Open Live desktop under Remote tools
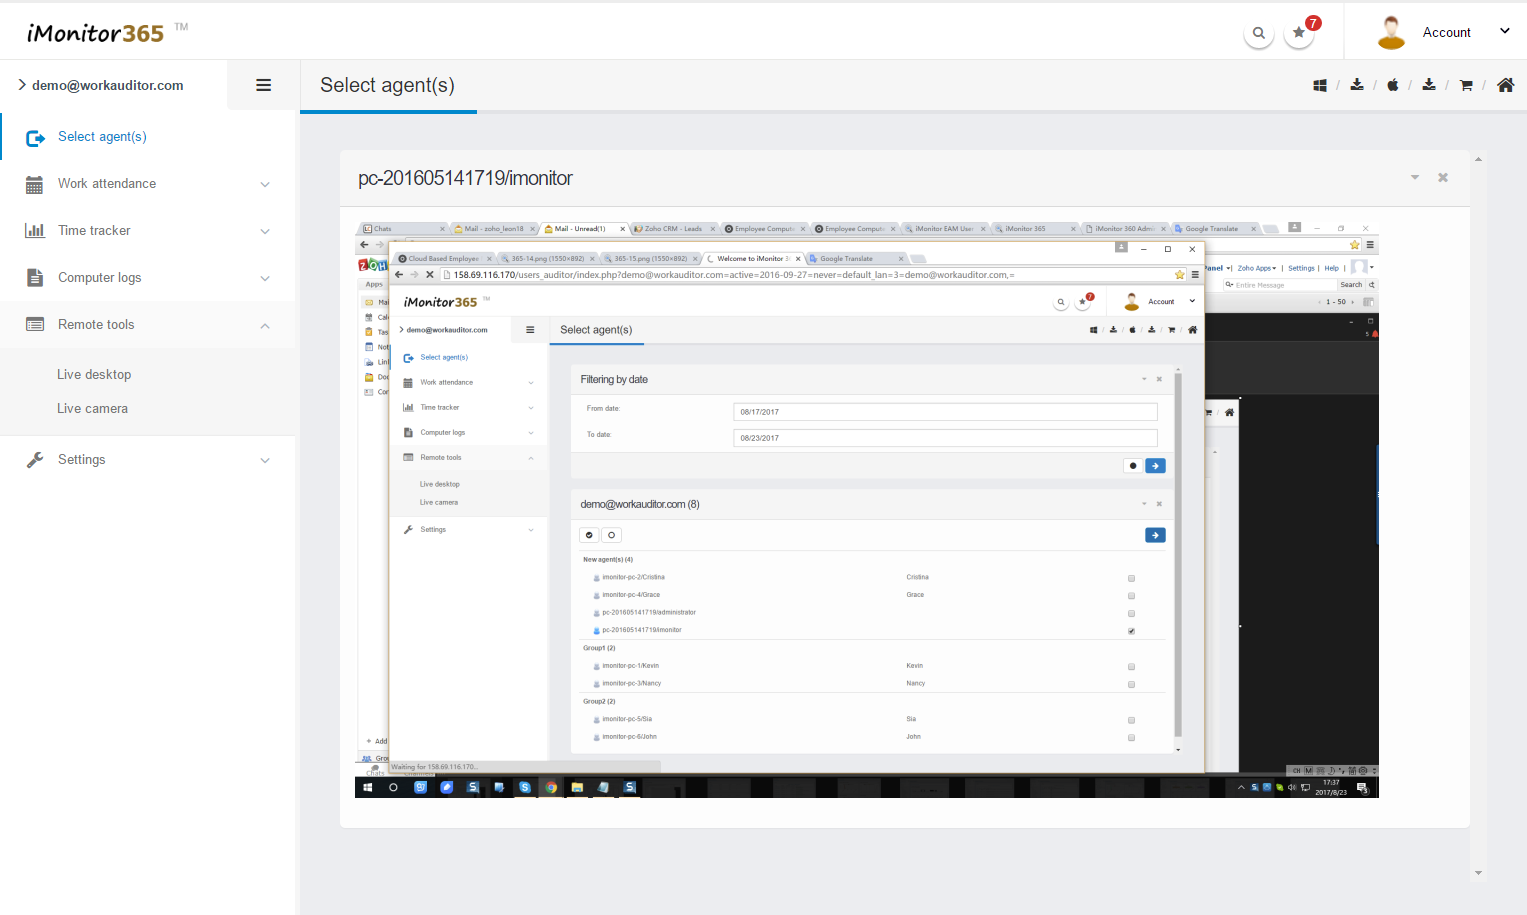 pos(94,375)
